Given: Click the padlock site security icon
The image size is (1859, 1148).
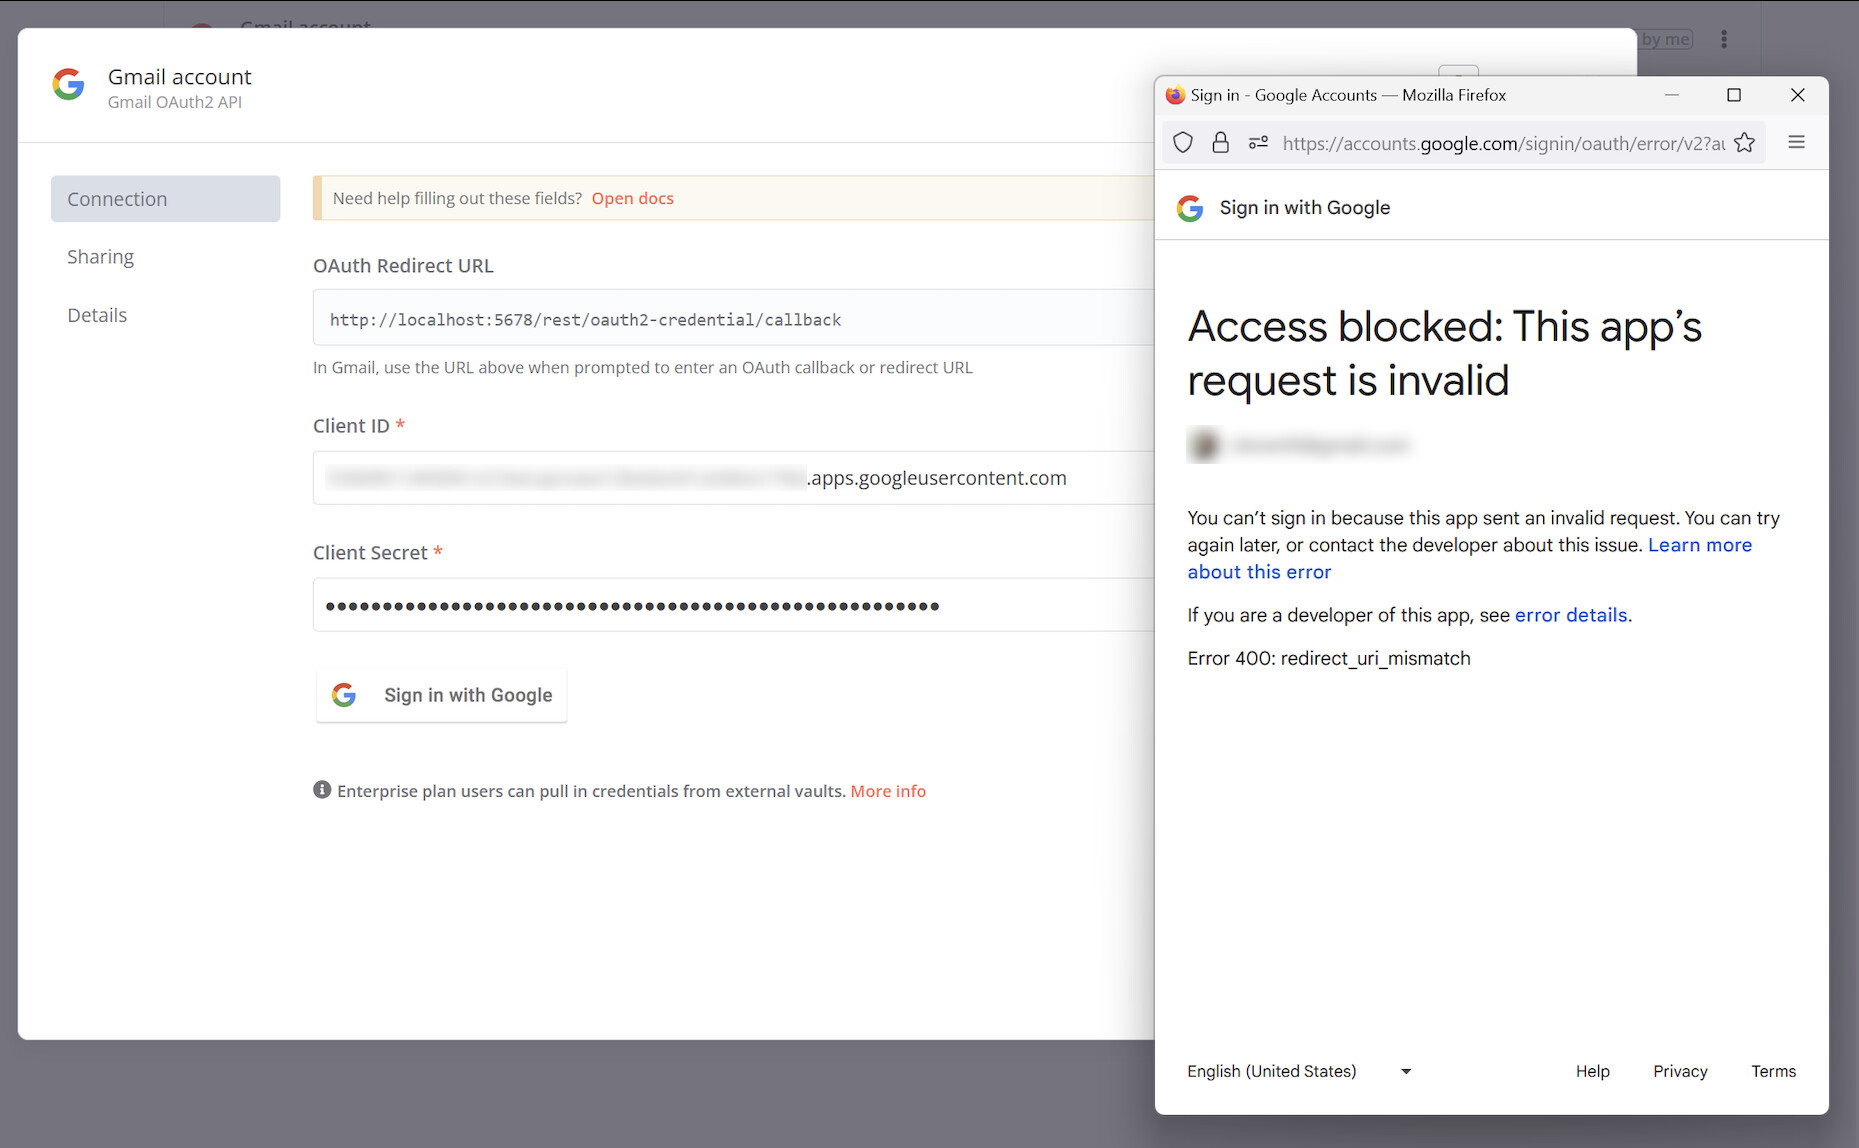Looking at the screenshot, I should [1220, 143].
